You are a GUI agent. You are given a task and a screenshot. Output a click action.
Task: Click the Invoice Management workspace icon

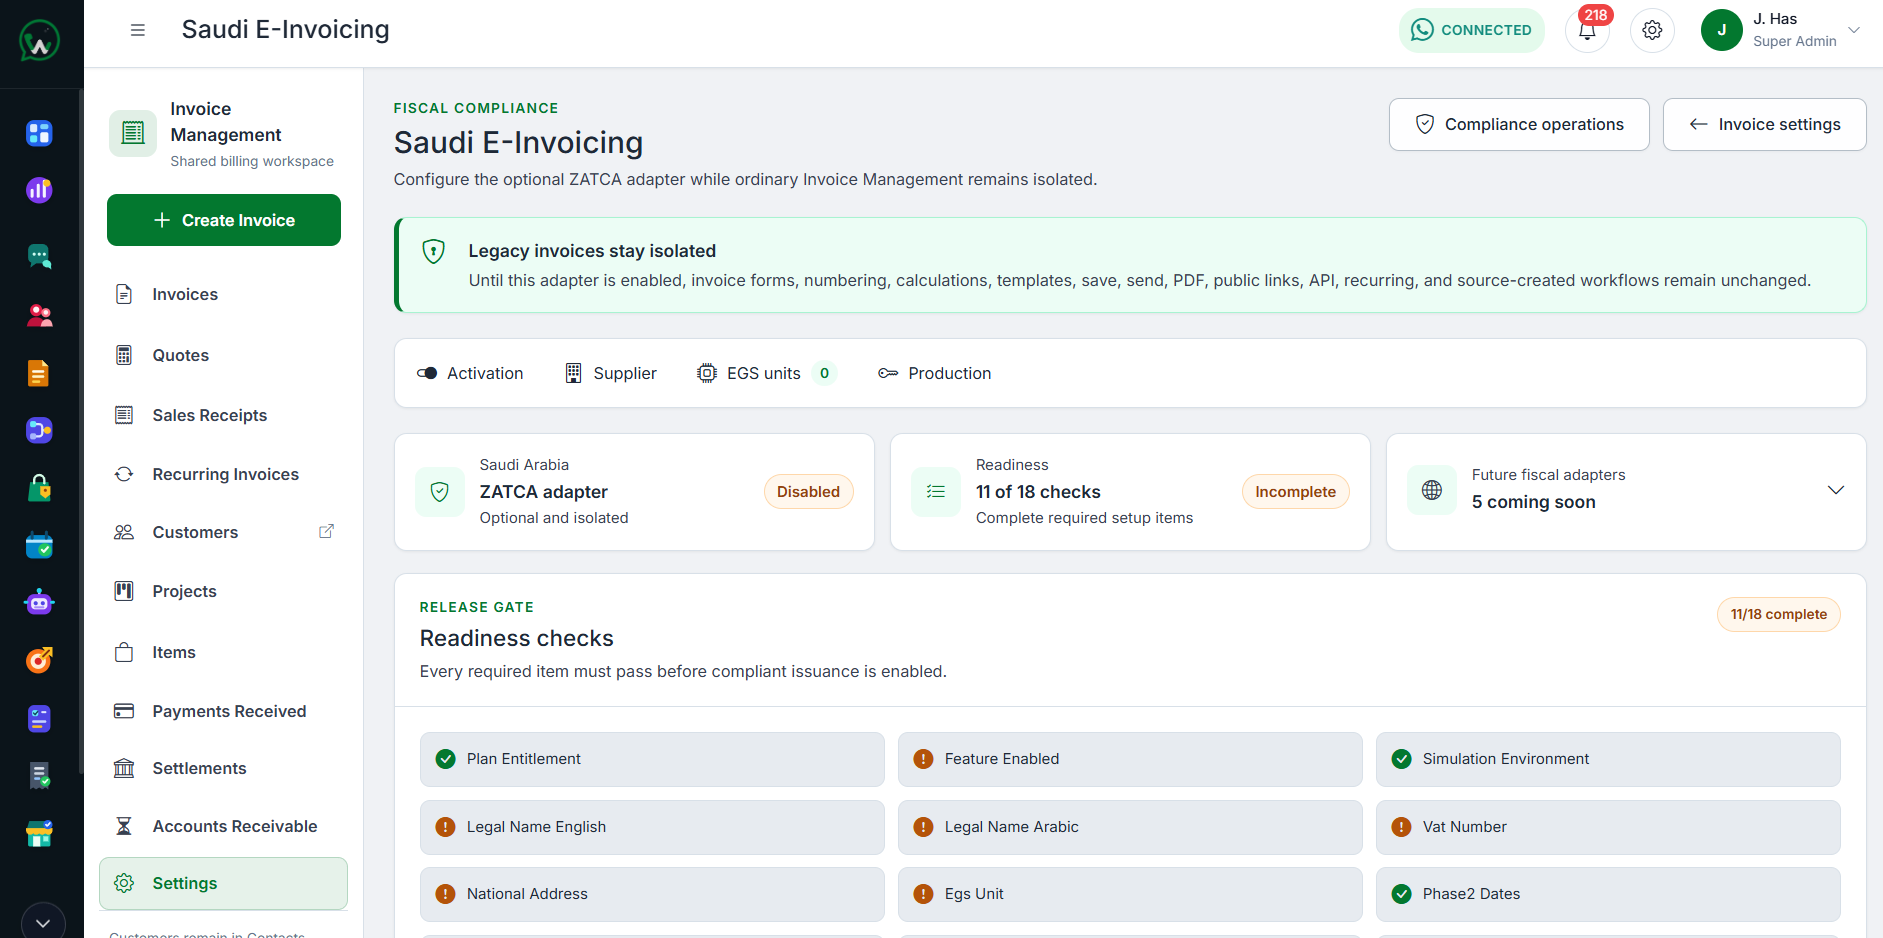pos(133,133)
